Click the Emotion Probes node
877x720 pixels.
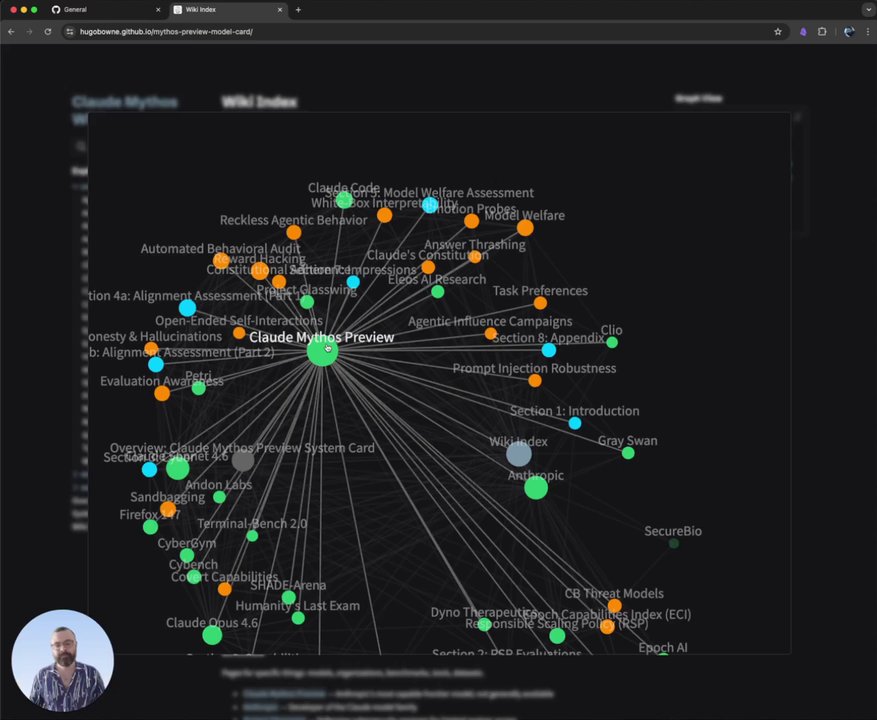(x=471, y=221)
